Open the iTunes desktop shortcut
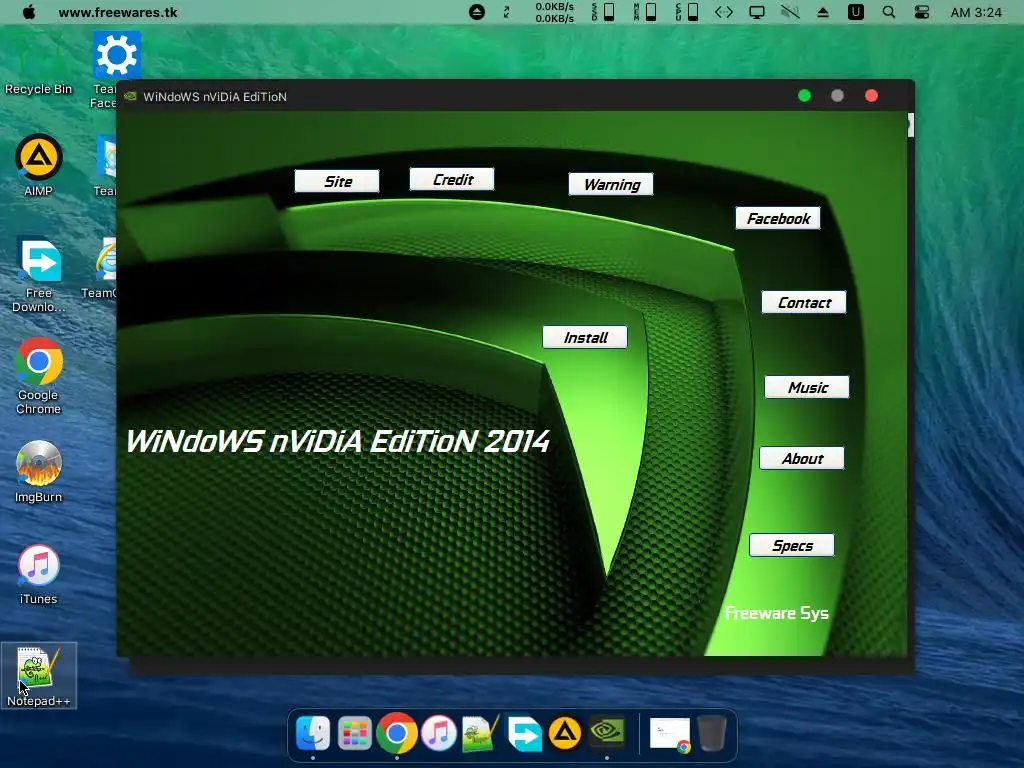 coord(39,575)
